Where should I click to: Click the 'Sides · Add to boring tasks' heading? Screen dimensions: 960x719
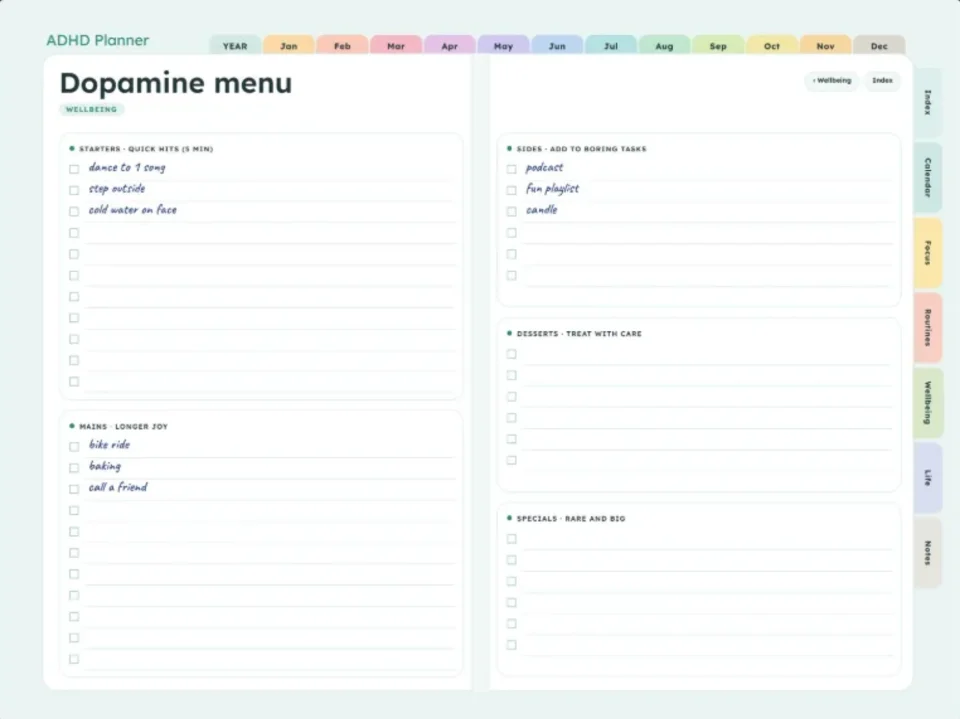point(581,149)
